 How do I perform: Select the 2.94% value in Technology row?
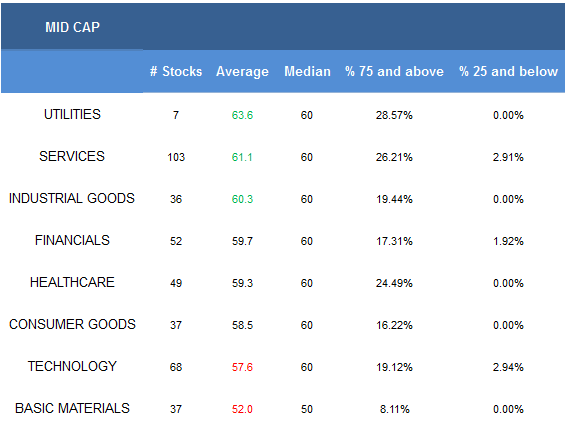(x=508, y=367)
